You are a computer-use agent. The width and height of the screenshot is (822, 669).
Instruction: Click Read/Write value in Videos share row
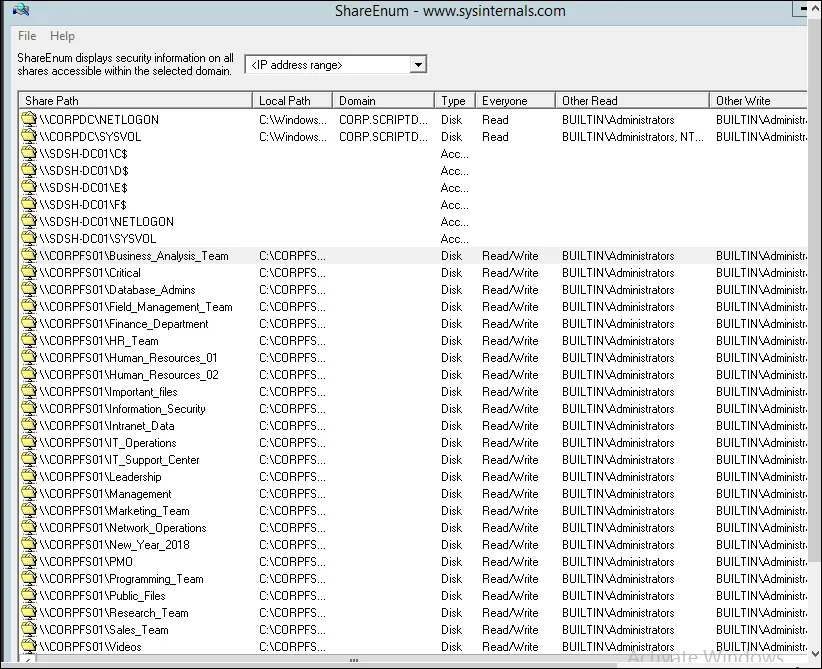510,646
